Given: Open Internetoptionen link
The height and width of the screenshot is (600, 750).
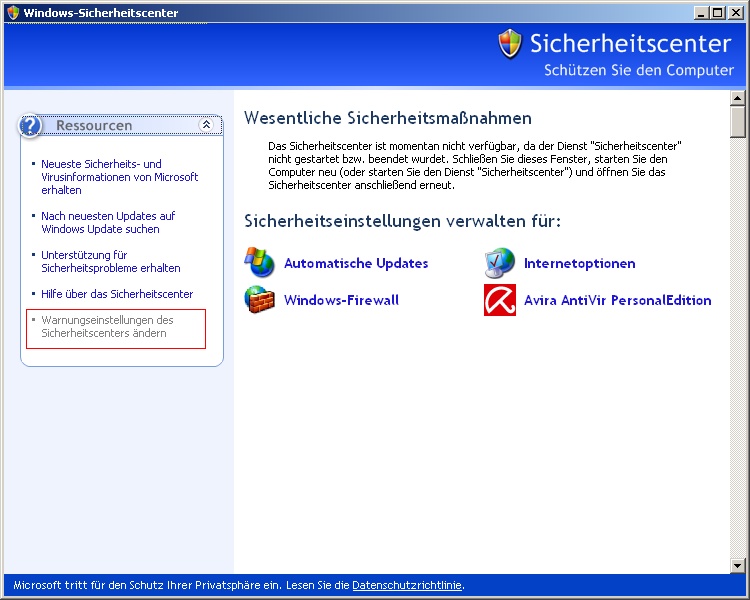Looking at the screenshot, I should pyautogui.click(x=580, y=263).
